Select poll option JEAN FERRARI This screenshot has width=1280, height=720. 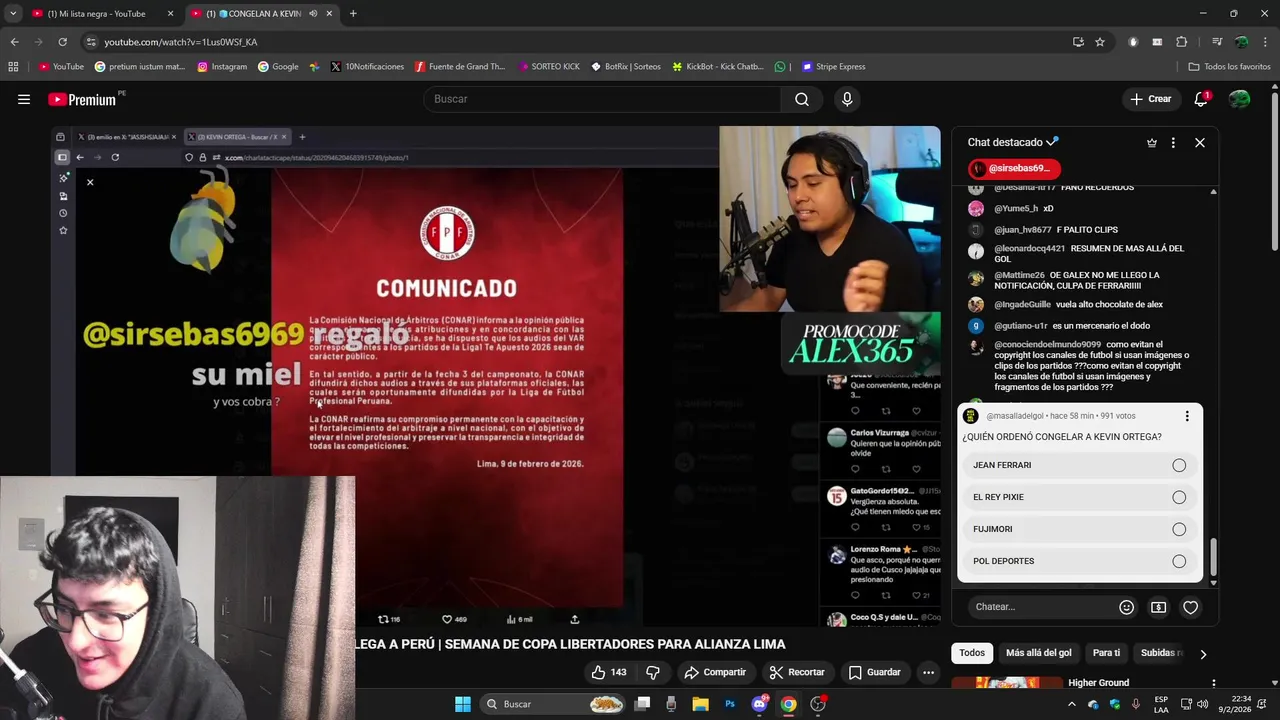pos(1079,465)
